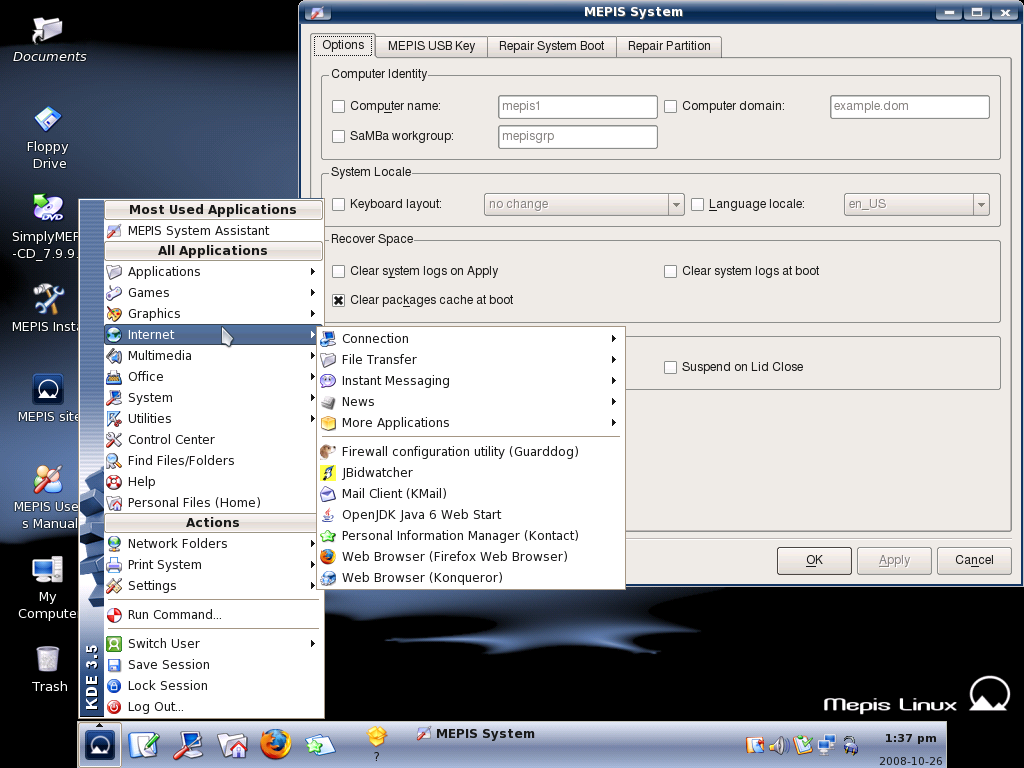Choose Run Command... from the KDE menu
Image resolution: width=1024 pixels, height=768 pixels.
pos(213,615)
